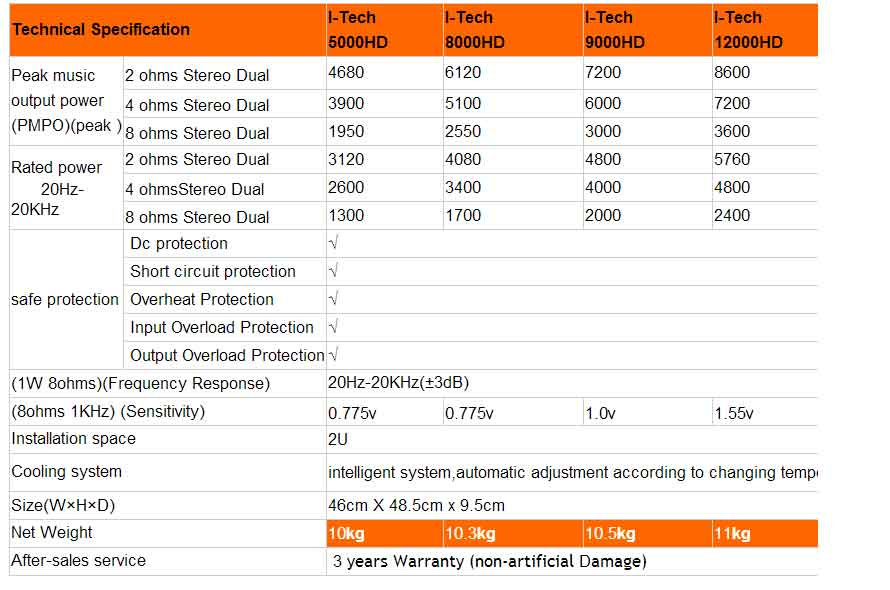Click the 'Technical Specification' header cell
The image size is (890, 590).
[168, 30]
